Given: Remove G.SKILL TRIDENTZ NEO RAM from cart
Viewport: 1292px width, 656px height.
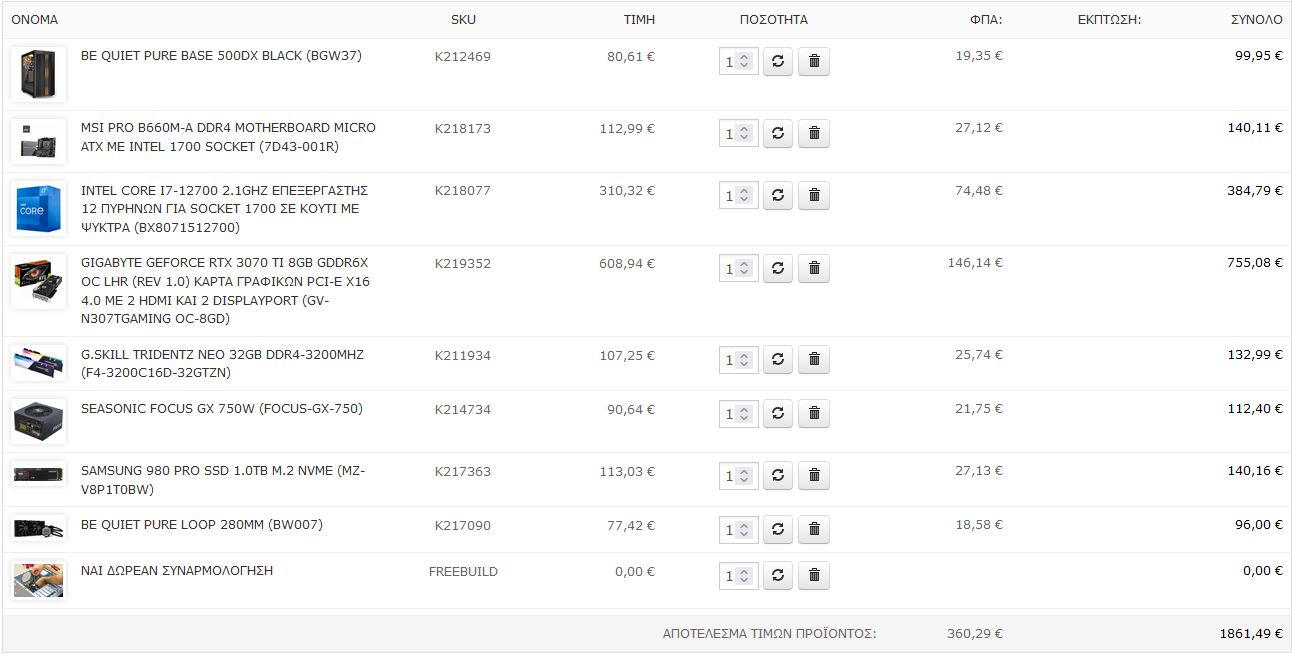Looking at the screenshot, I should point(814,360).
